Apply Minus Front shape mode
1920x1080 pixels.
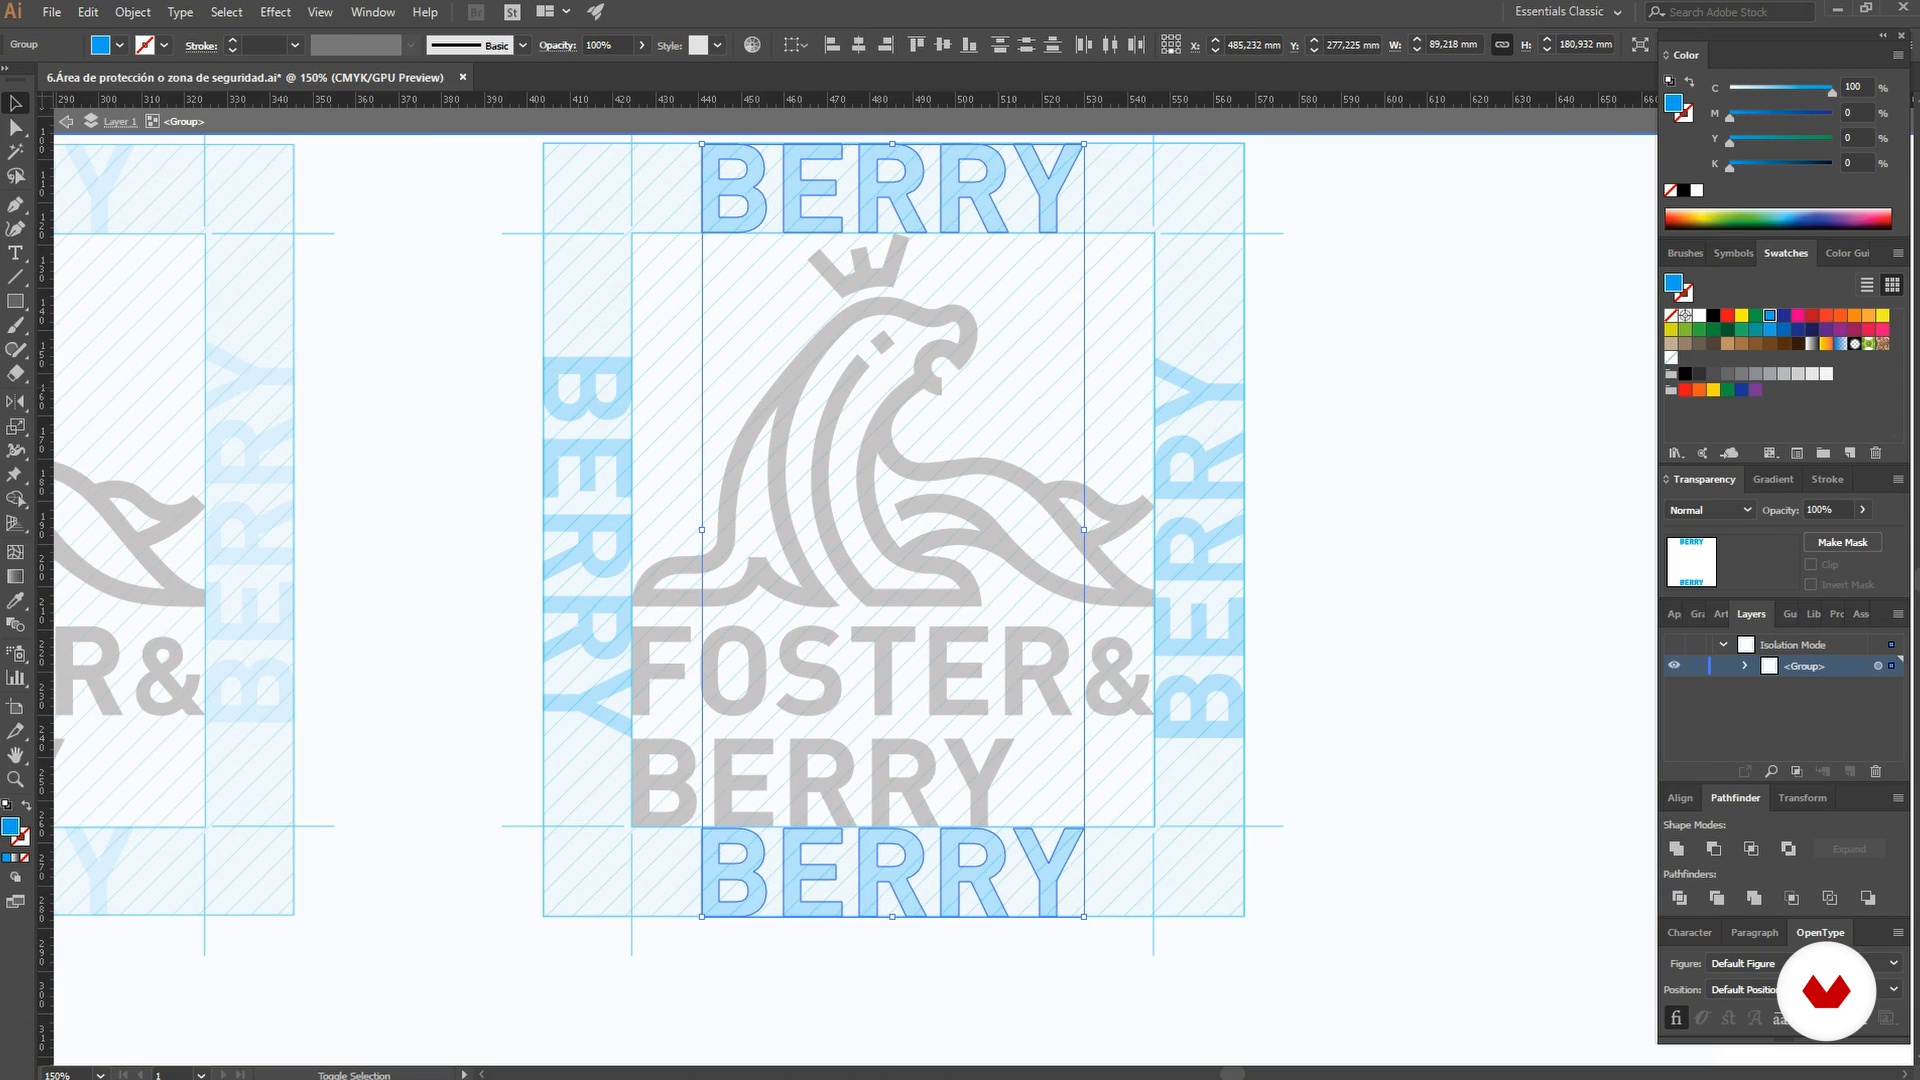[x=1714, y=849]
